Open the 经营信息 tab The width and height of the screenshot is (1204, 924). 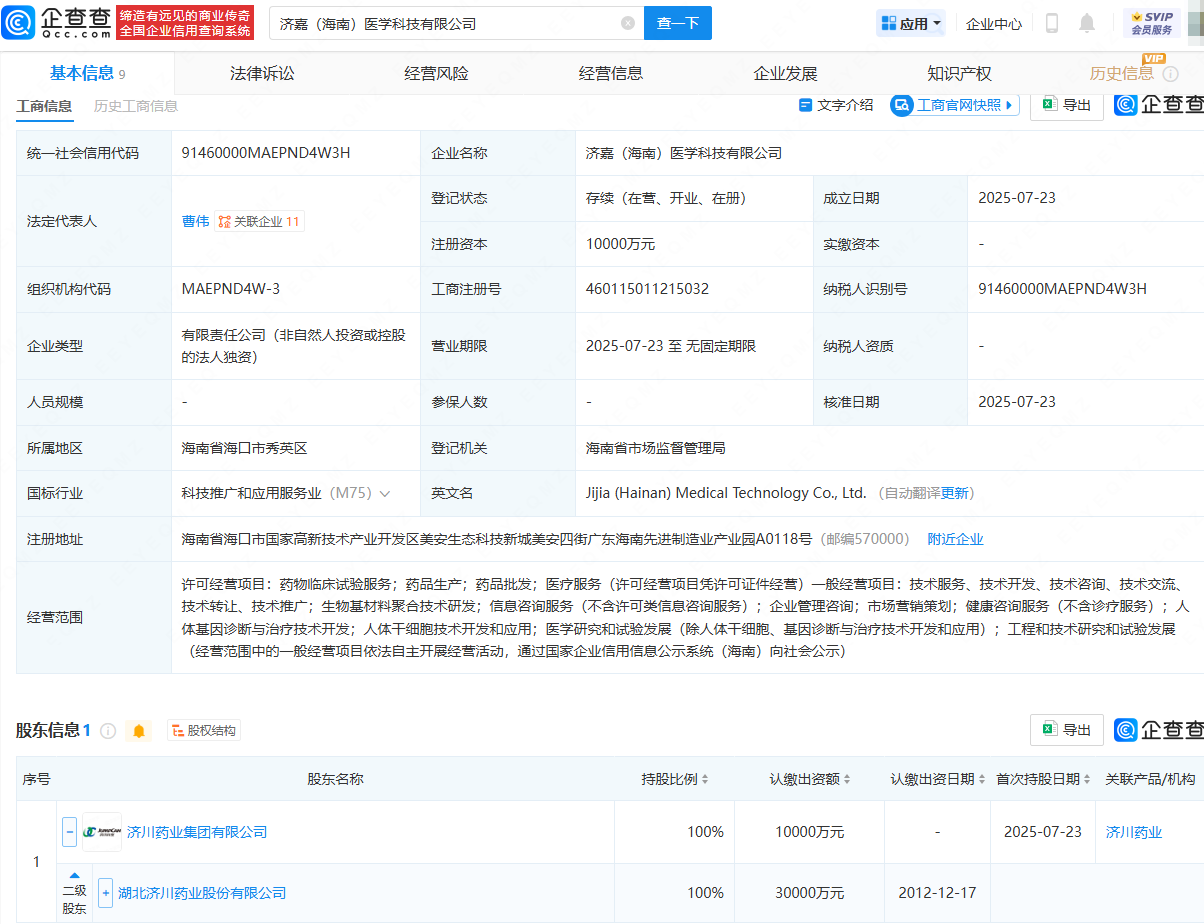(x=611, y=73)
